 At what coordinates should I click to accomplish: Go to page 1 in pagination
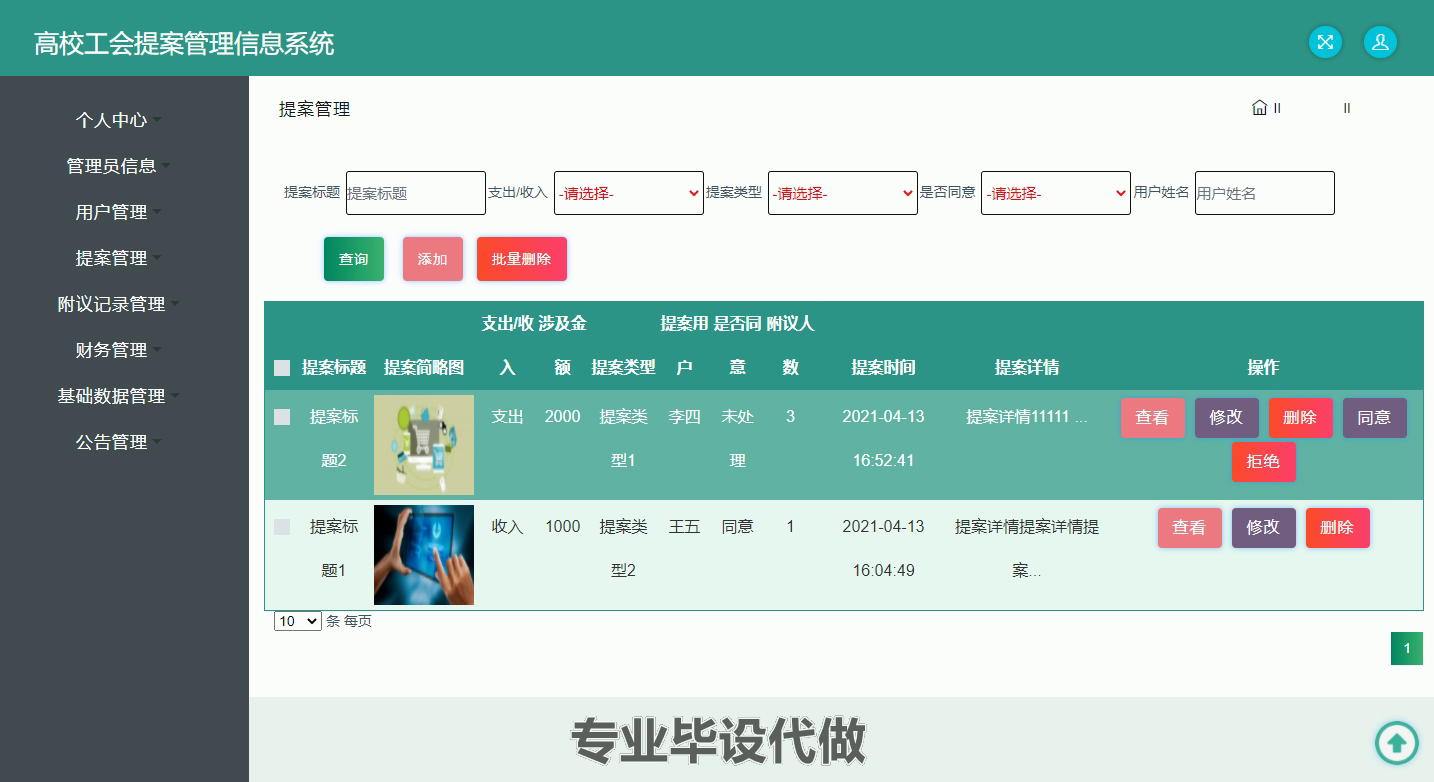point(1407,649)
